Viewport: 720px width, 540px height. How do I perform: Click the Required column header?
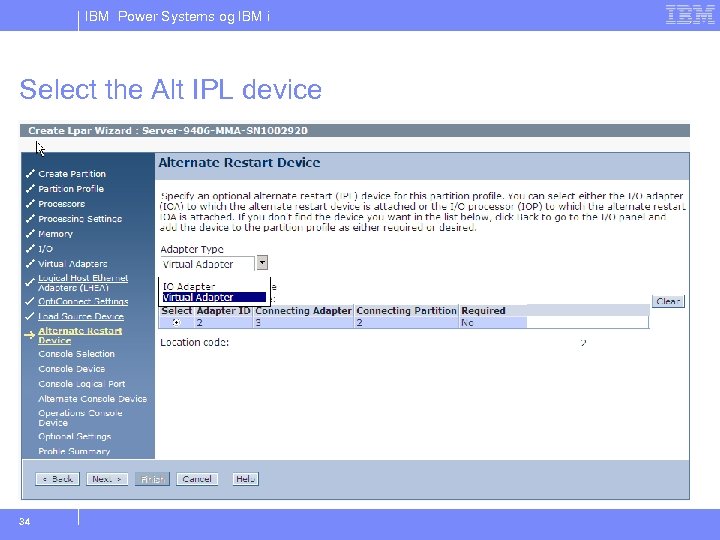click(x=483, y=311)
